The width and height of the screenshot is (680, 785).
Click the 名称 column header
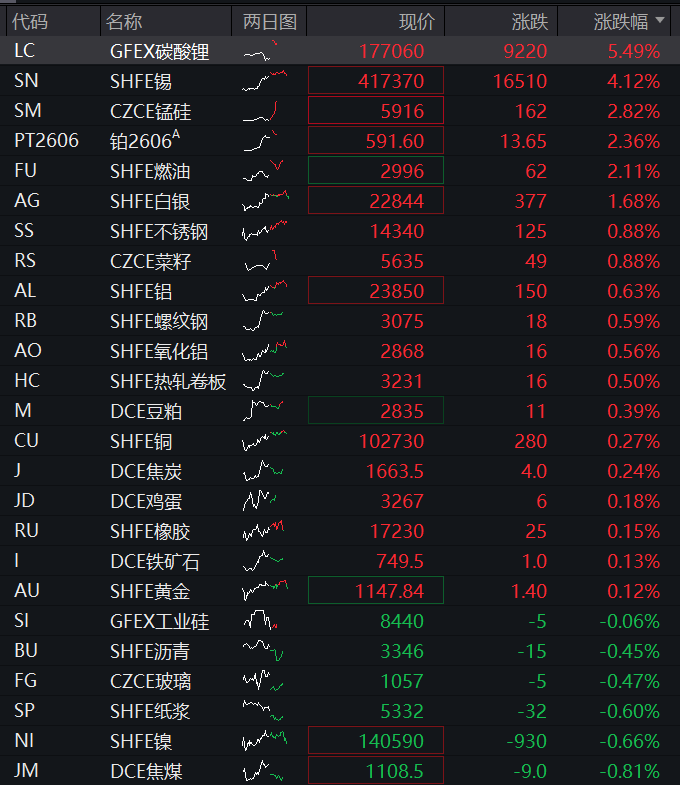pos(125,21)
